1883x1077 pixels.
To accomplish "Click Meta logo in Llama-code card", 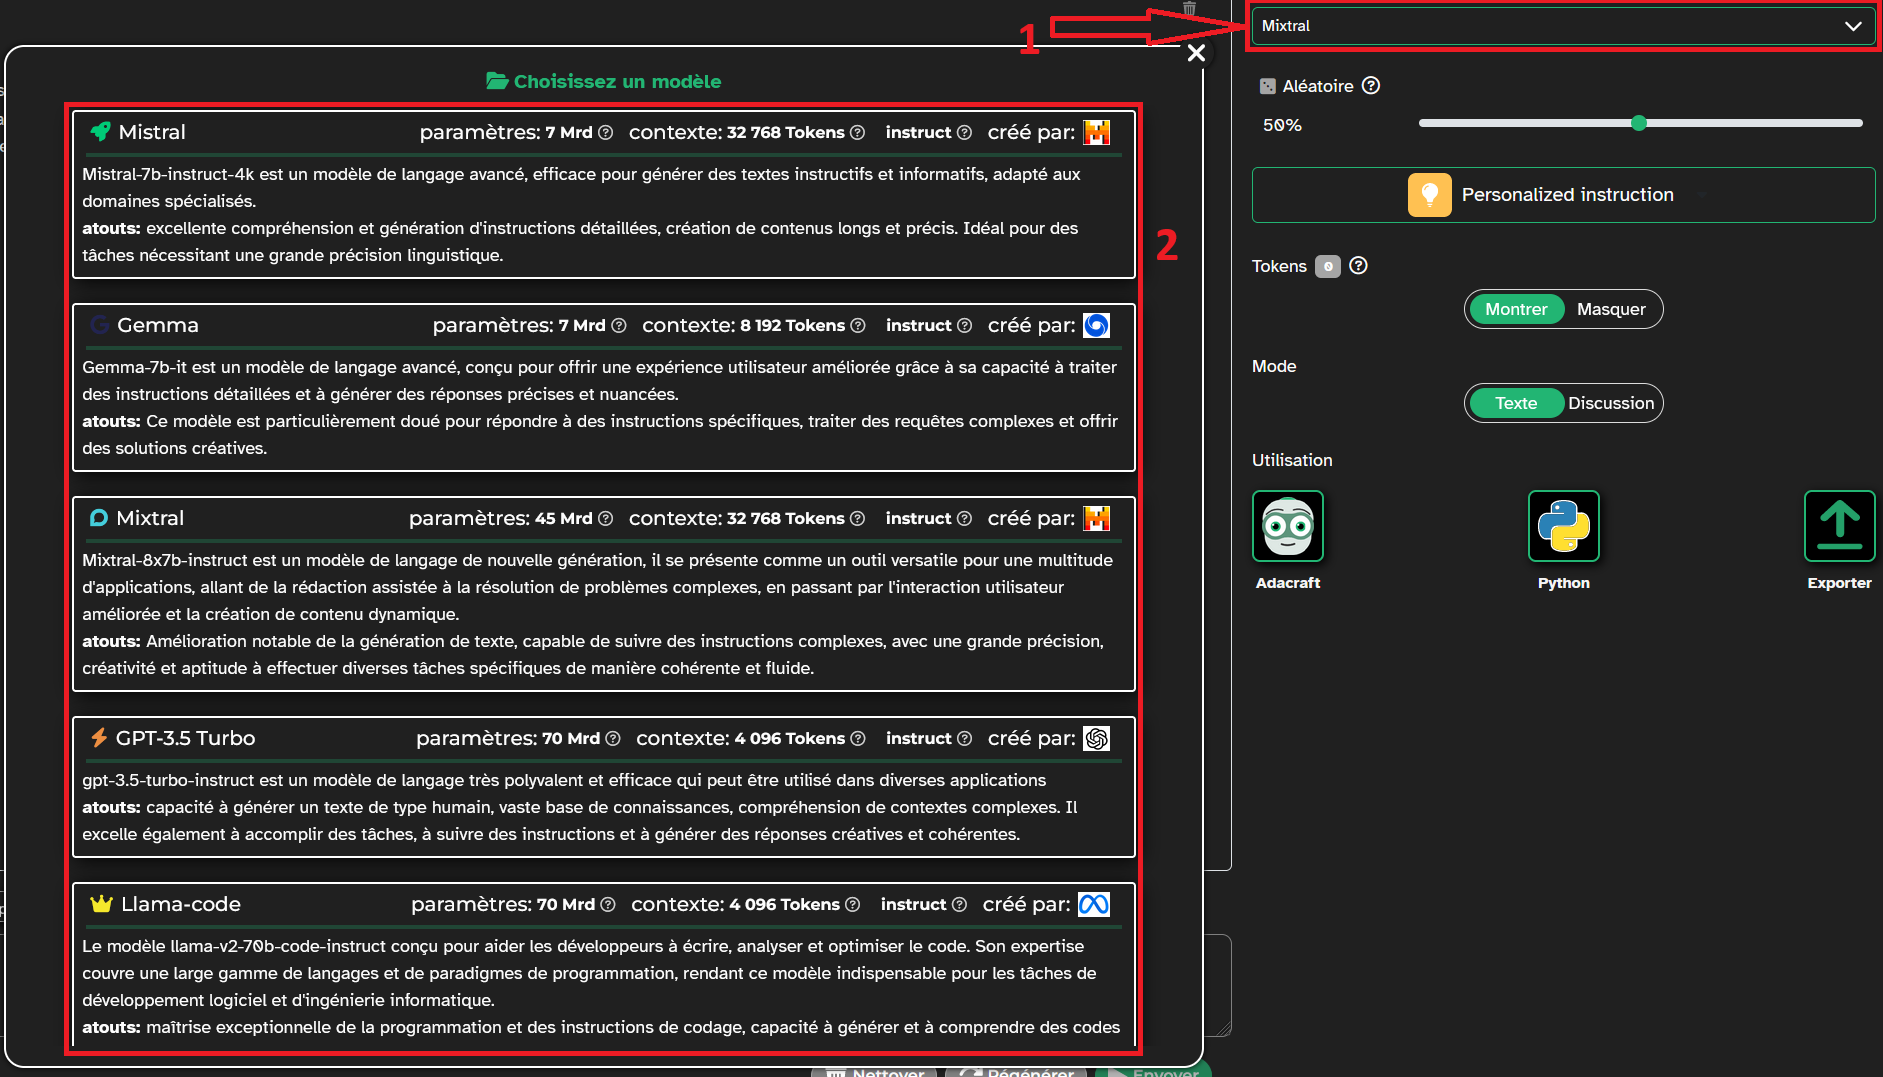I will pyautogui.click(x=1093, y=904).
